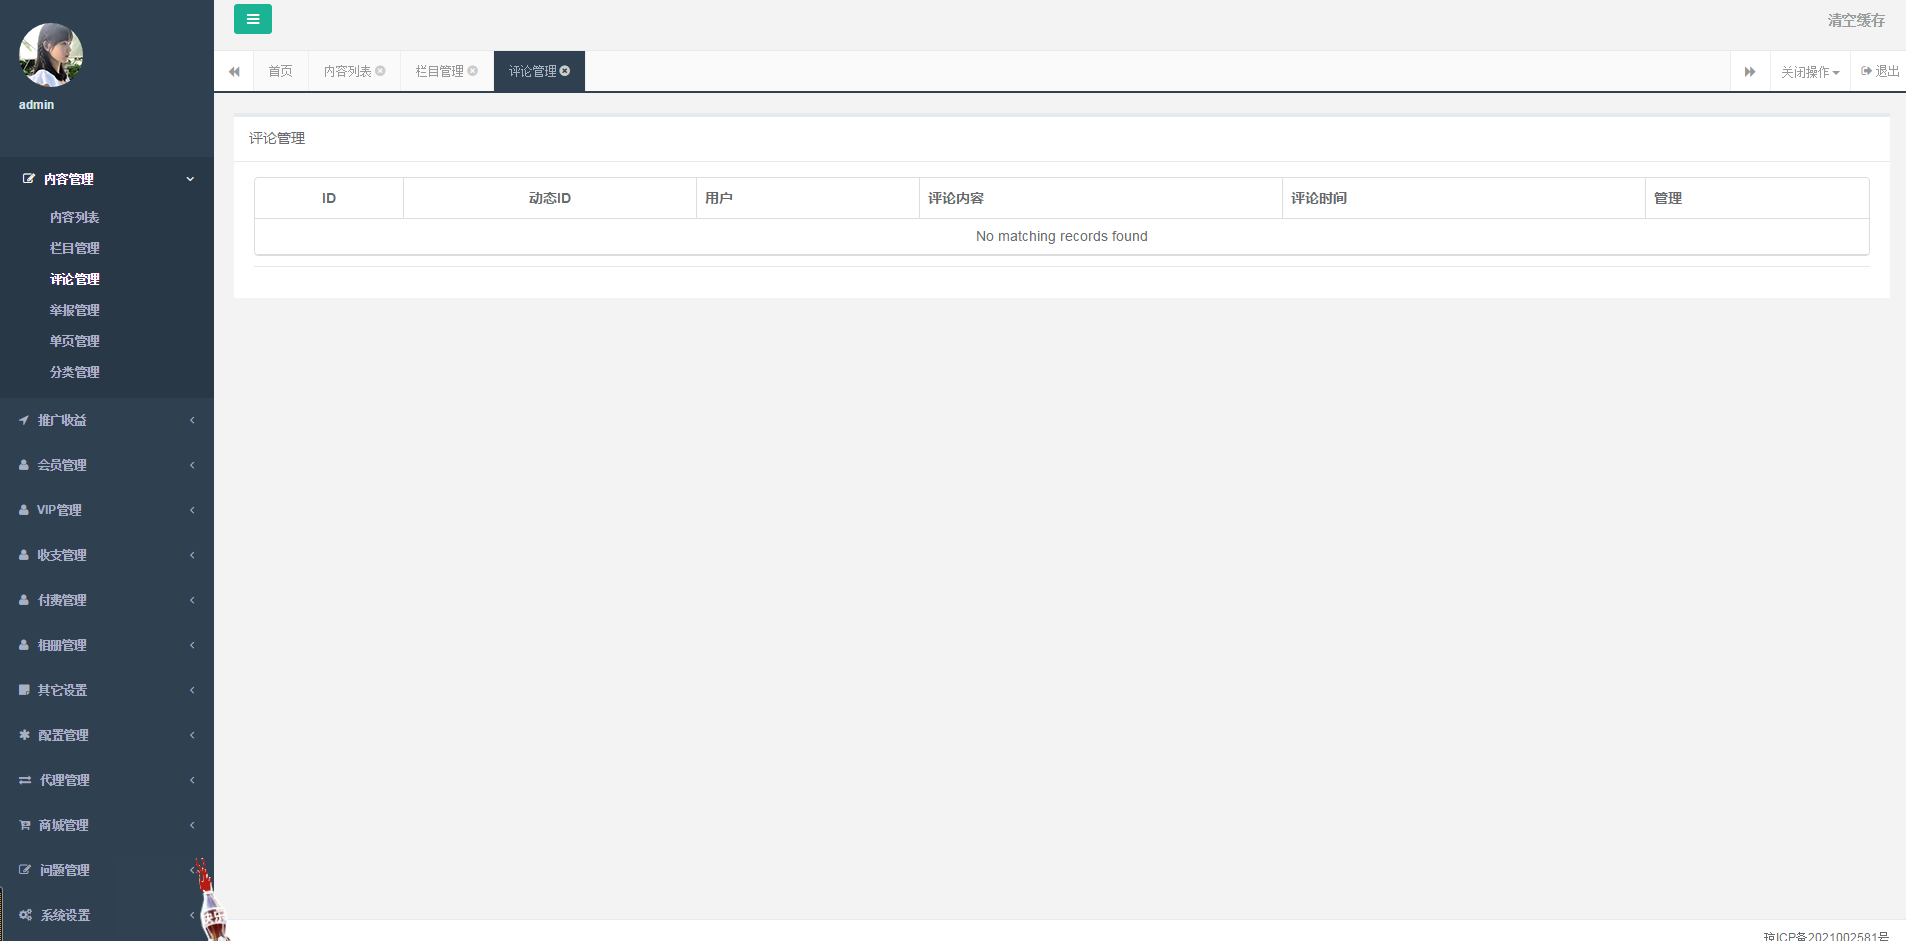The image size is (1906, 941).
Task: Open 分类管理 in the sidebar
Action: pyautogui.click(x=75, y=372)
